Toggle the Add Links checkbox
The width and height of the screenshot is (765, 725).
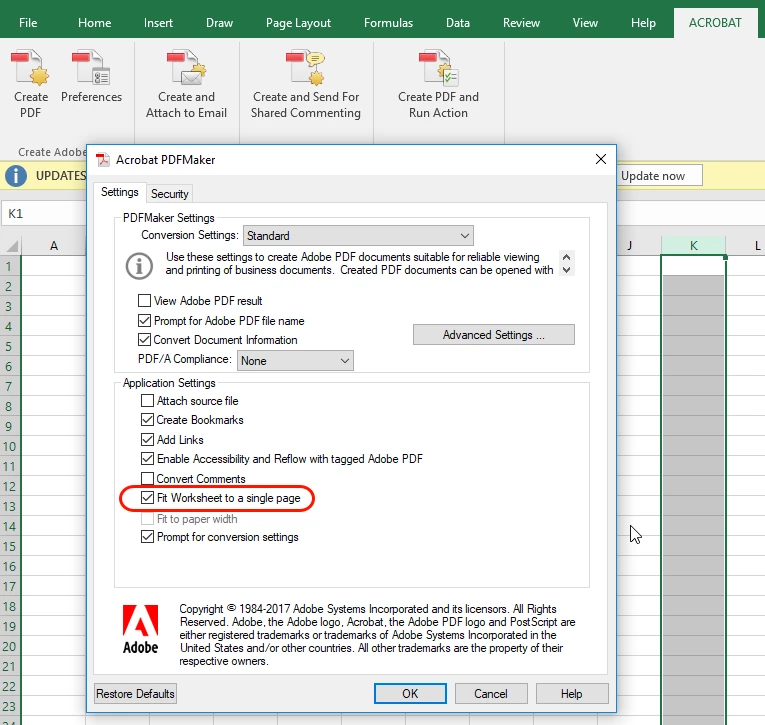click(147, 440)
